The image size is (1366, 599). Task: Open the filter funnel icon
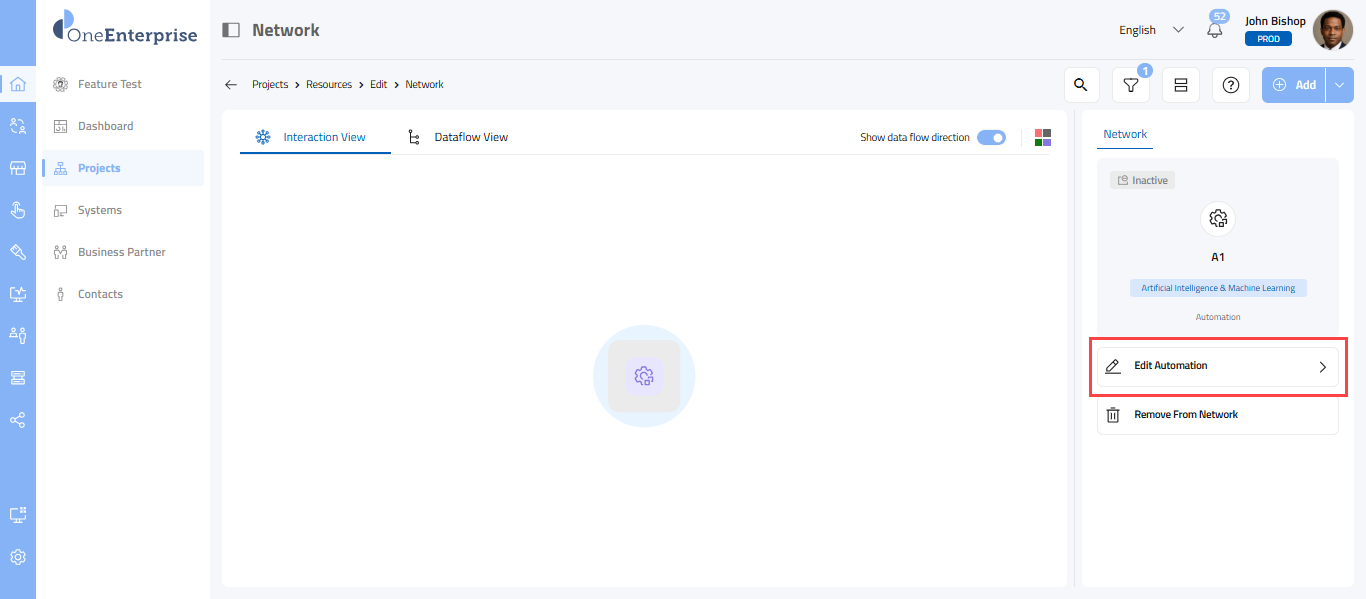[1131, 85]
